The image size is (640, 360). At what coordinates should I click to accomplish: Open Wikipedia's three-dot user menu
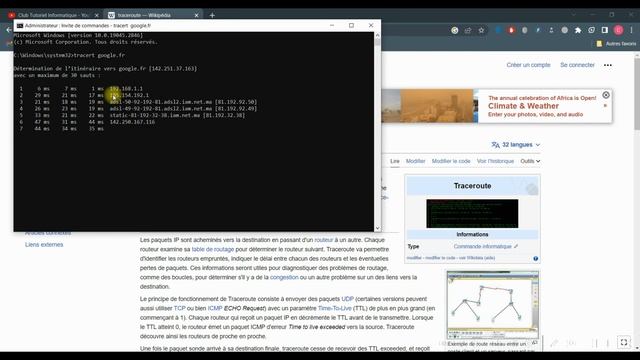pos(608,65)
